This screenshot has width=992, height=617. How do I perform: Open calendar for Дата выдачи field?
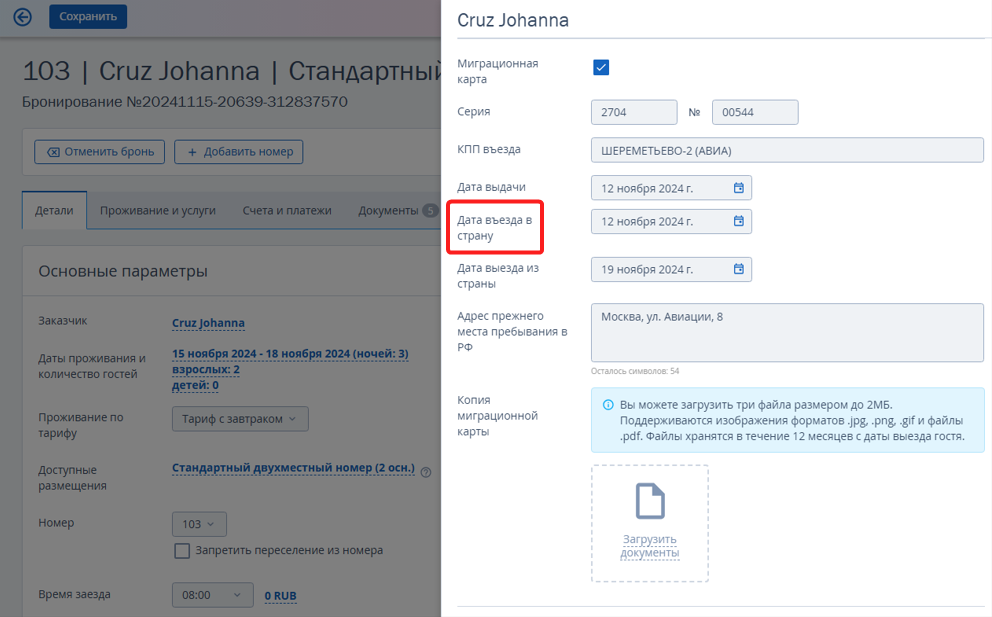pos(738,188)
